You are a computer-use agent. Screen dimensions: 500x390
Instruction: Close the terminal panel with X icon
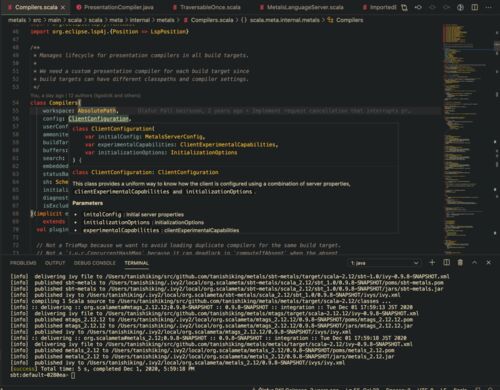[x=489, y=263]
